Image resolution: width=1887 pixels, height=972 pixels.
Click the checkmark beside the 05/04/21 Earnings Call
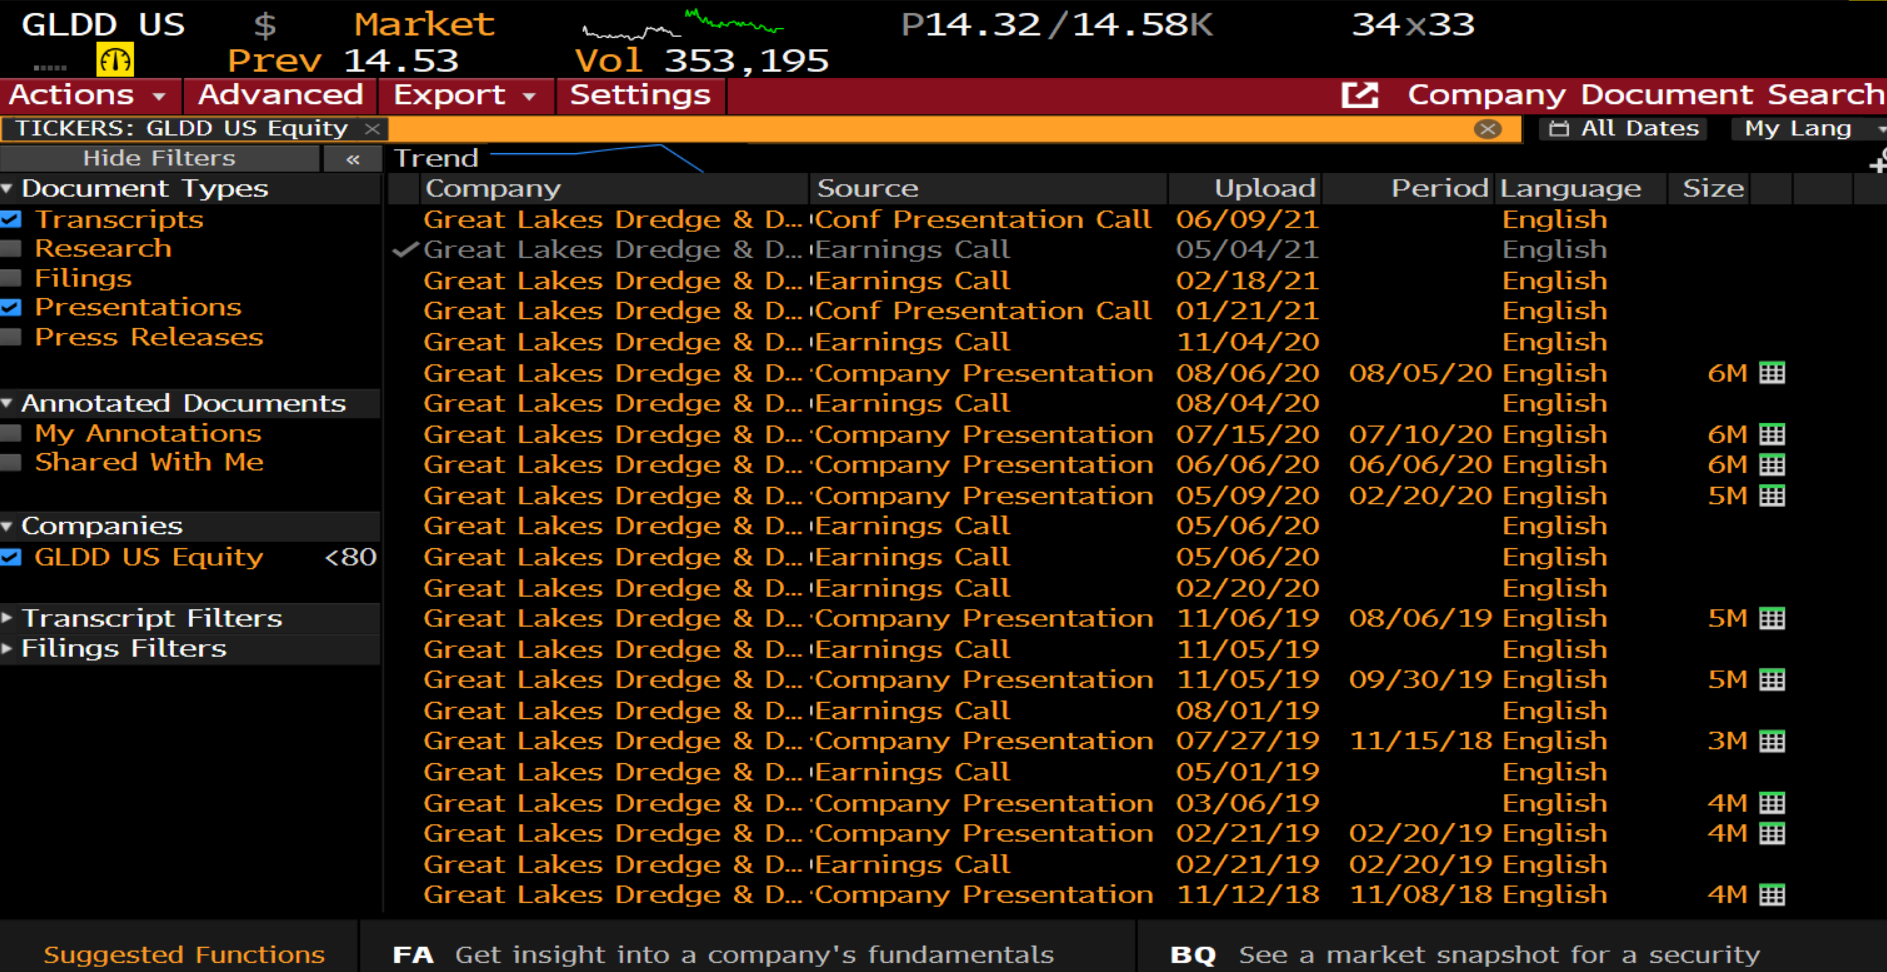(x=405, y=250)
